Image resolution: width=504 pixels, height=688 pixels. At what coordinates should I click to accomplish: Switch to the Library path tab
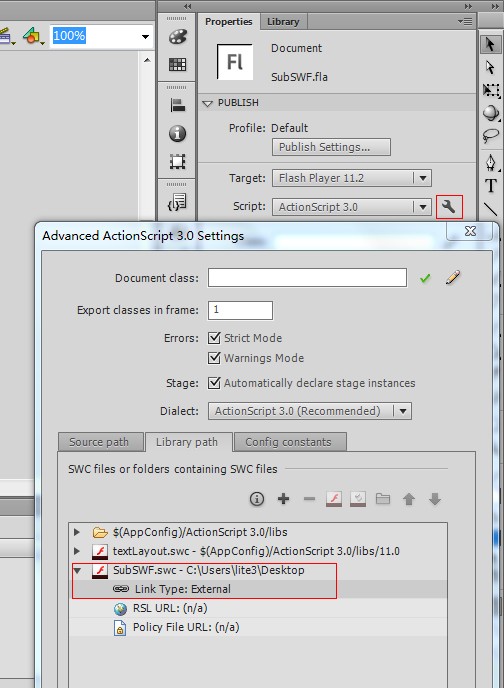click(188, 442)
